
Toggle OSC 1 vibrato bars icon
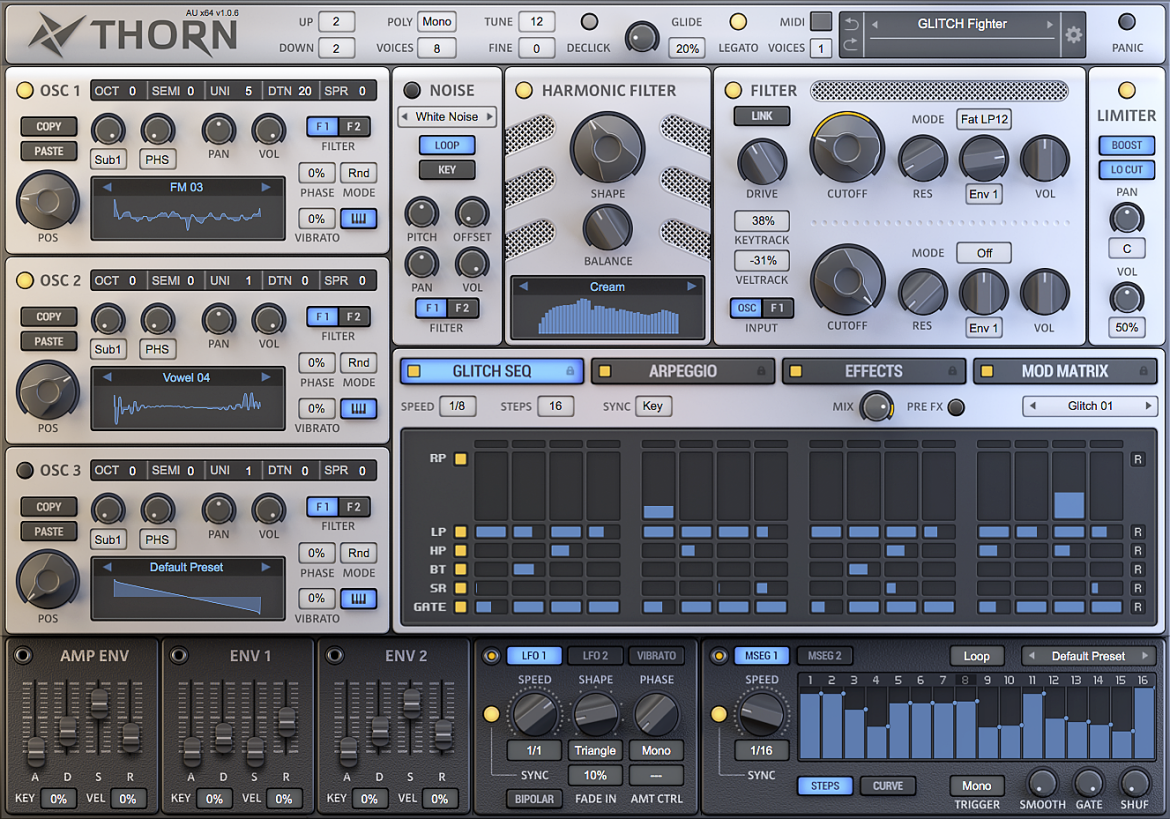click(358, 219)
